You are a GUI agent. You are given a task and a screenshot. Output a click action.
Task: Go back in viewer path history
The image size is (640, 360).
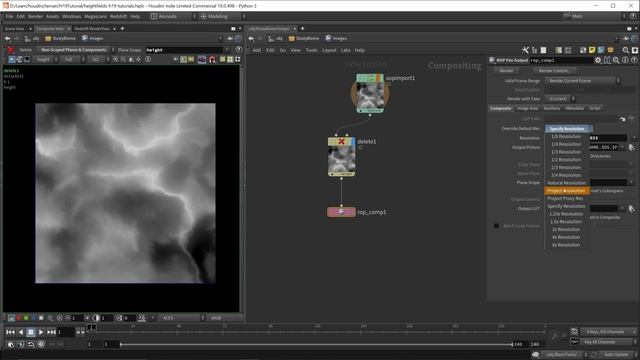[x=8, y=38]
